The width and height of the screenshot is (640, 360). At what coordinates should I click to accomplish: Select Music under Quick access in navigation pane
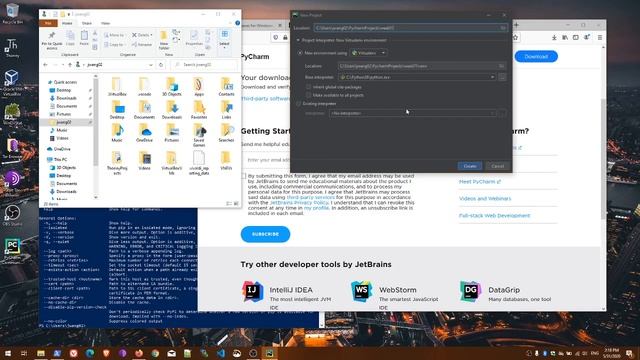(x=62, y=130)
